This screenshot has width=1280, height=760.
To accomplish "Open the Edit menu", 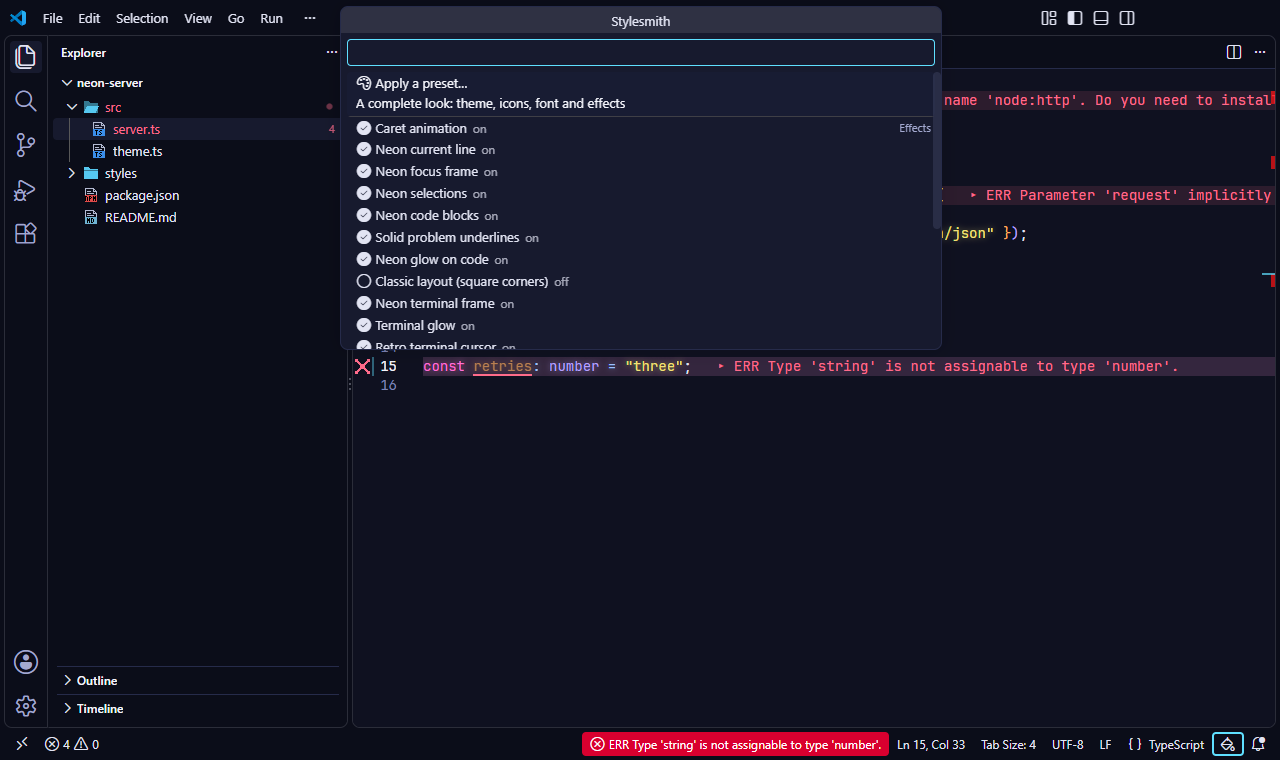I will pyautogui.click(x=89, y=18).
